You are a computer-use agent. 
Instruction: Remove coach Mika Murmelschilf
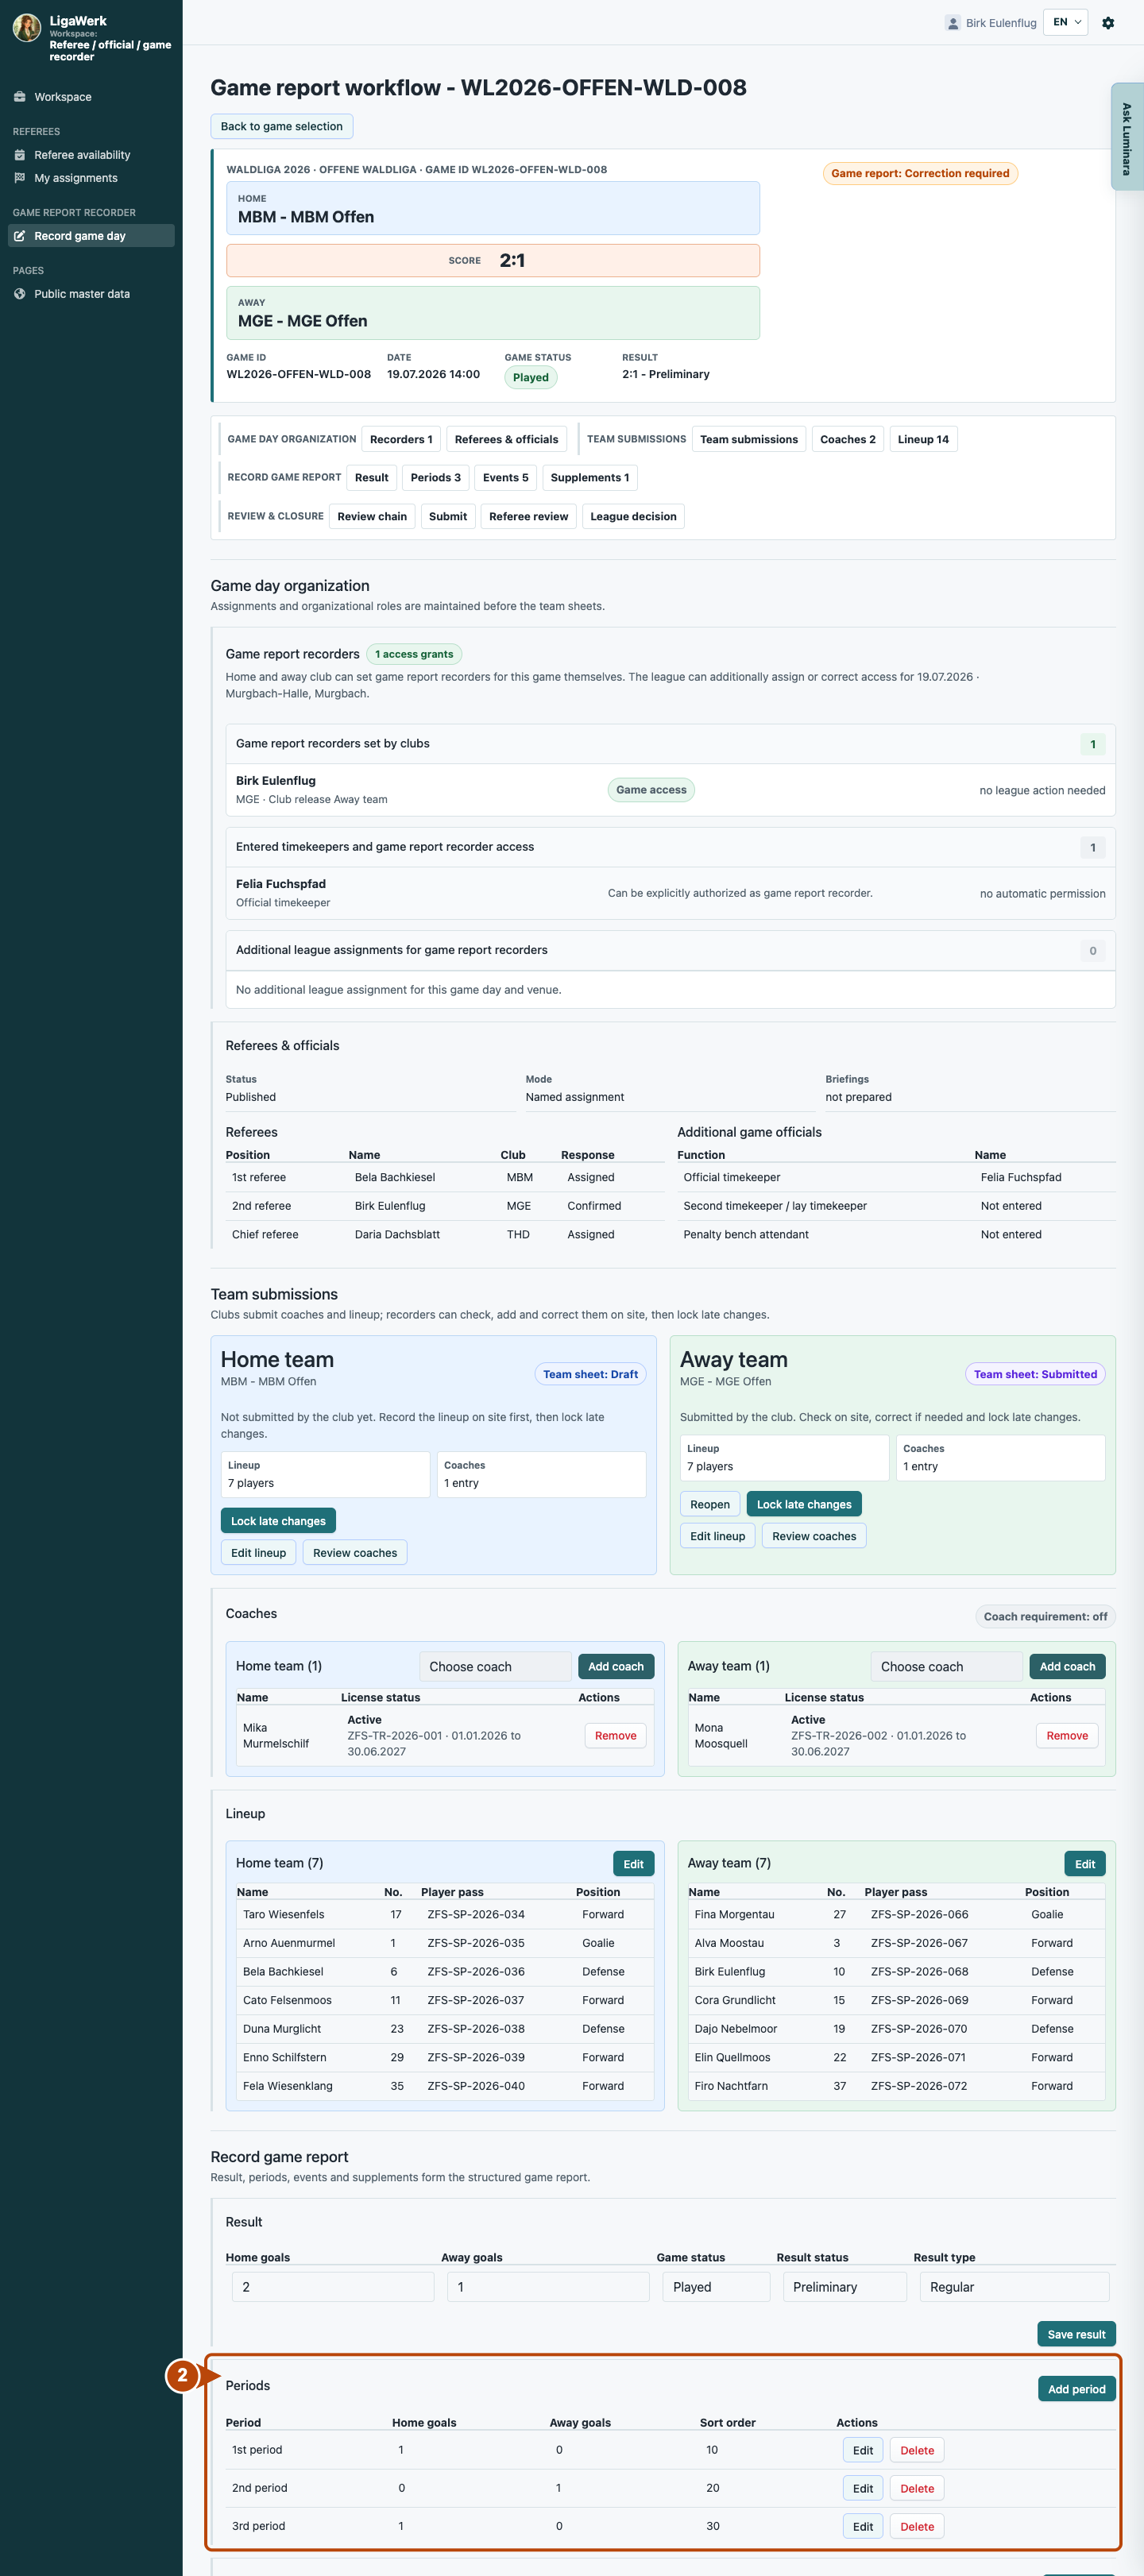615,1735
